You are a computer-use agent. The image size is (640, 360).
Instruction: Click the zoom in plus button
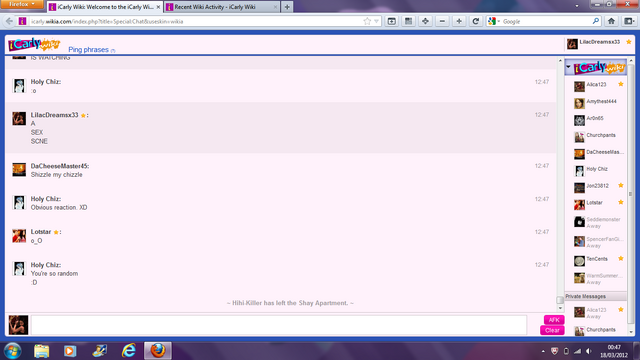click(459, 21)
